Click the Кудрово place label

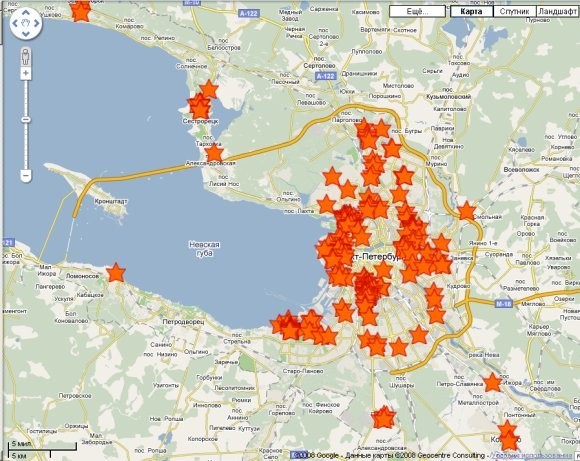(458, 286)
